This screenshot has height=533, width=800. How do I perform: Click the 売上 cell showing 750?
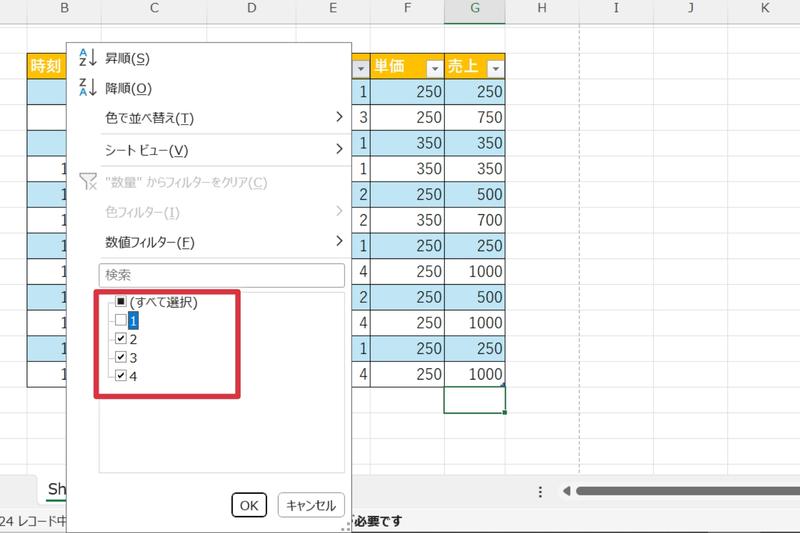(x=475, y=117)
